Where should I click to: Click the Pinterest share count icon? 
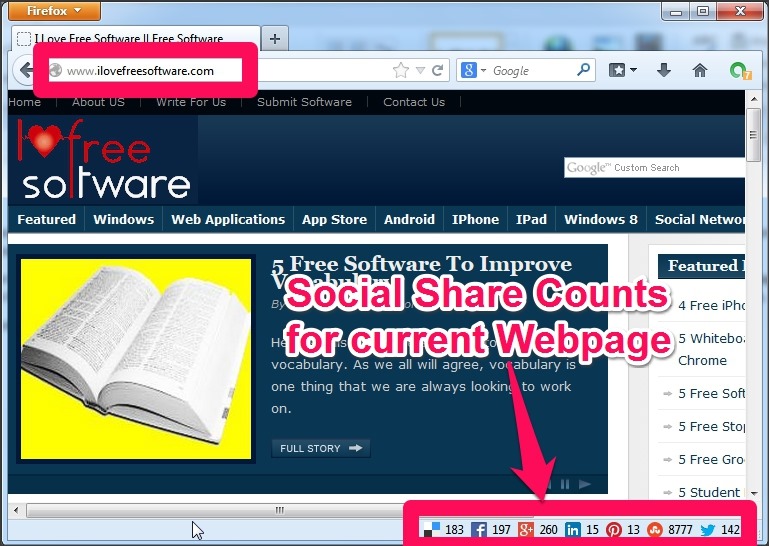pyautogui.click(x=614, y=530)
